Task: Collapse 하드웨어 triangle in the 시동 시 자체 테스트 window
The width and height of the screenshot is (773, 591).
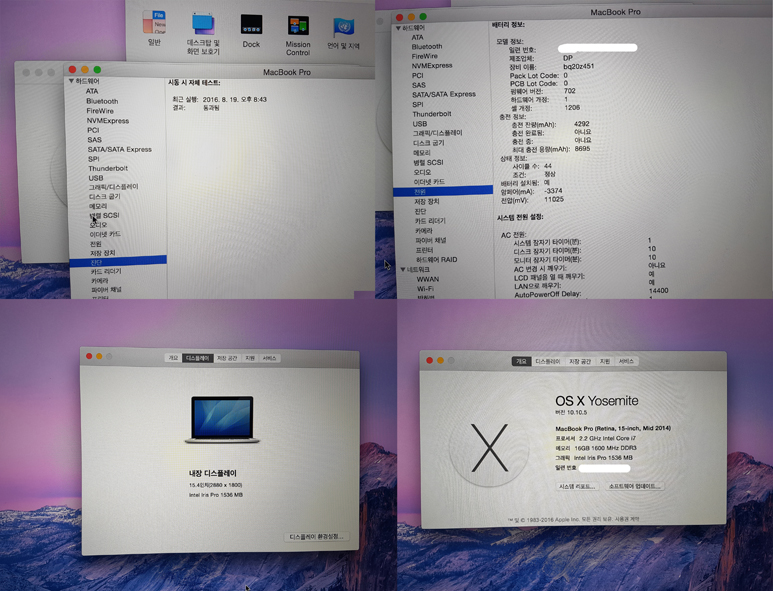Action: (72, 82)
